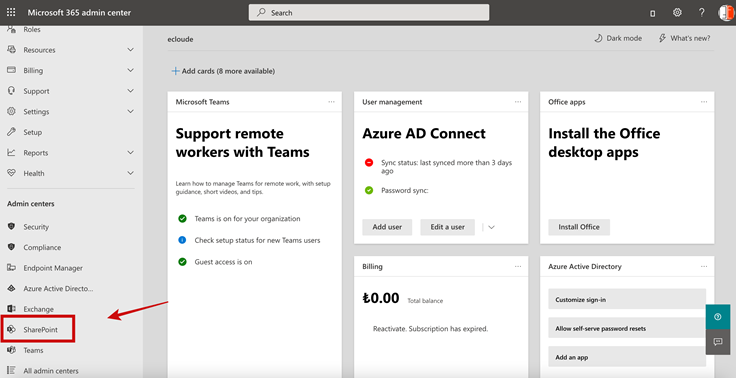Click the Billing card icon in sidebar

11,70
